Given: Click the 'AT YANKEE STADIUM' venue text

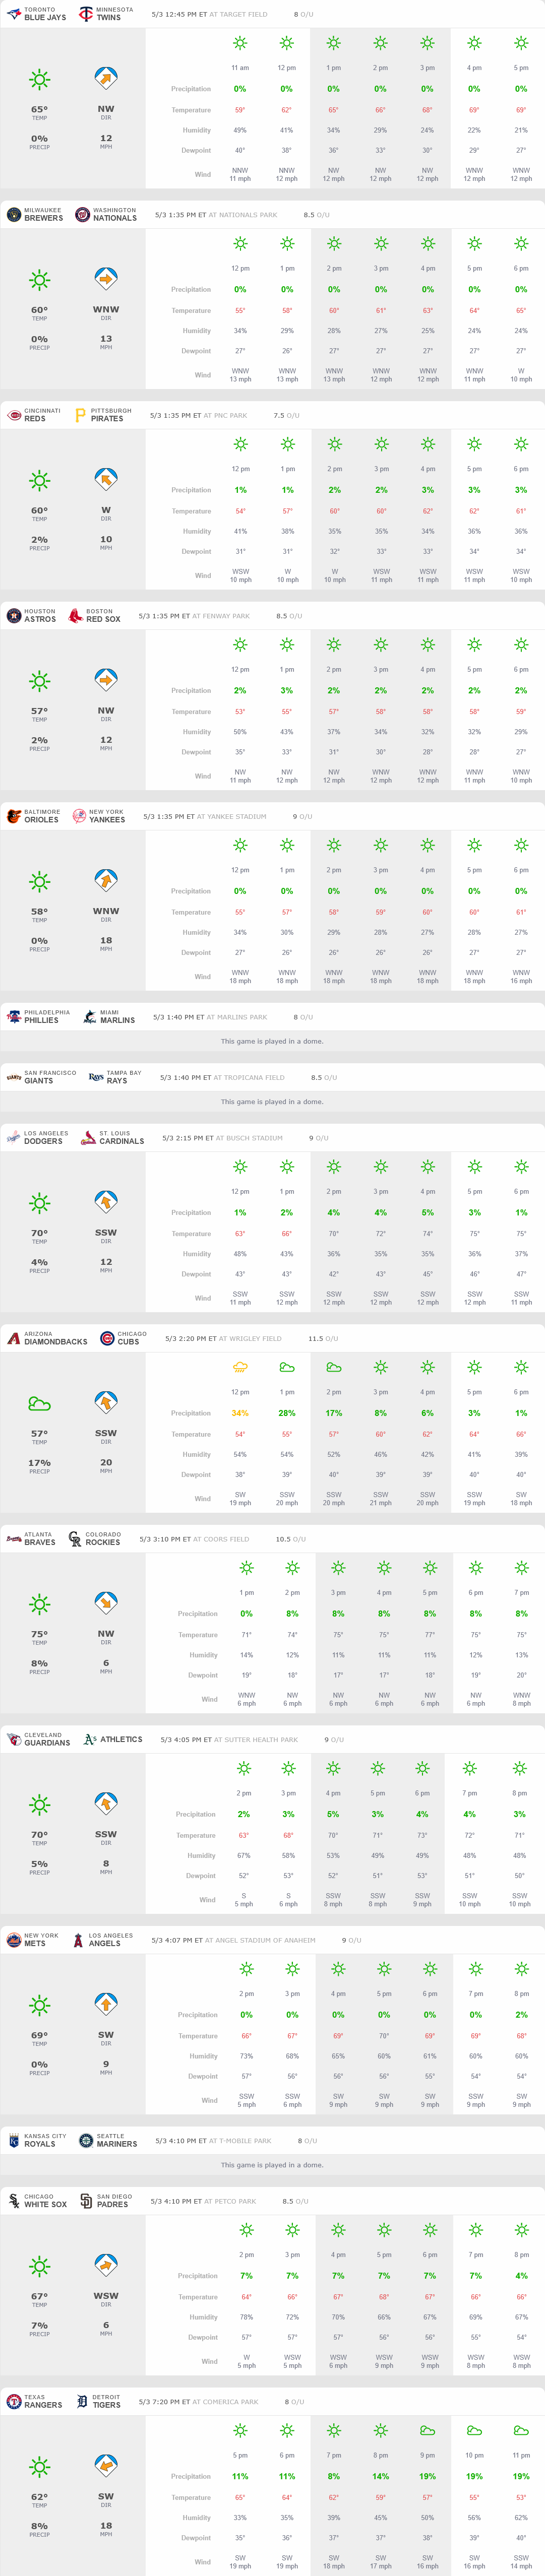Looking at the screenshot, I should (232, 816).
